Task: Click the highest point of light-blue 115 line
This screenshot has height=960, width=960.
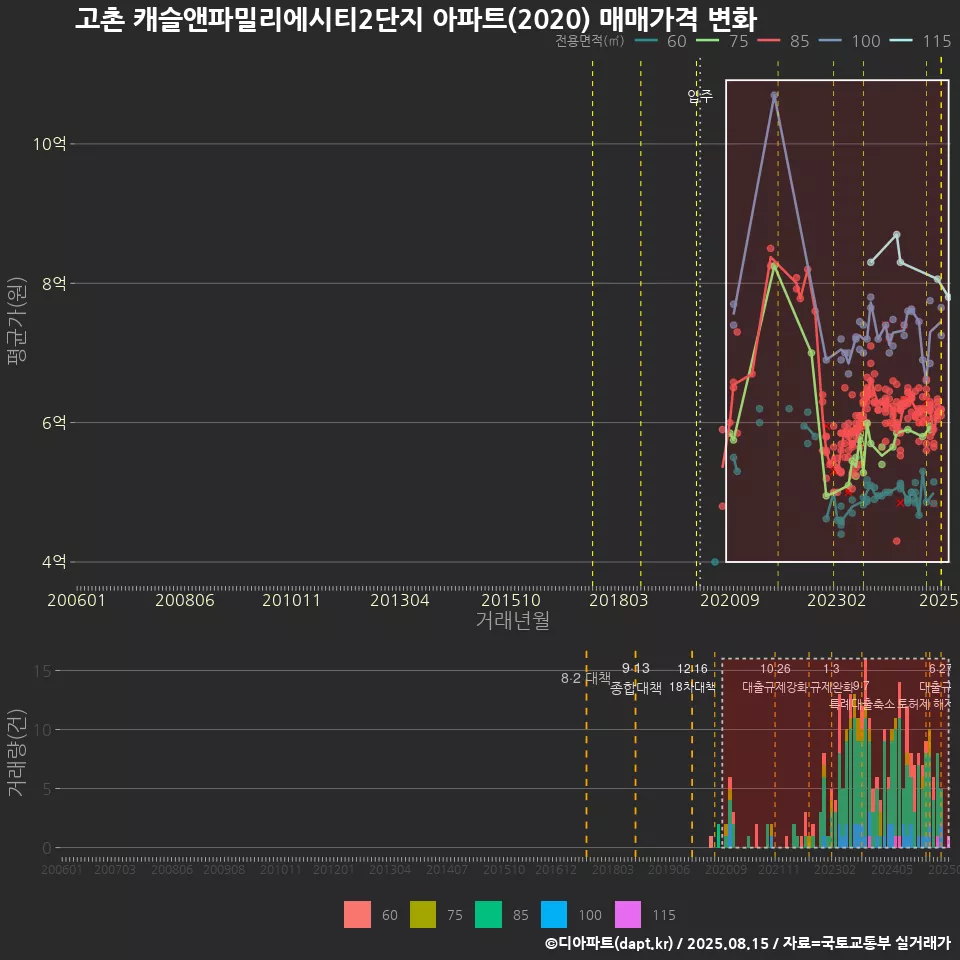Action: 897,234
